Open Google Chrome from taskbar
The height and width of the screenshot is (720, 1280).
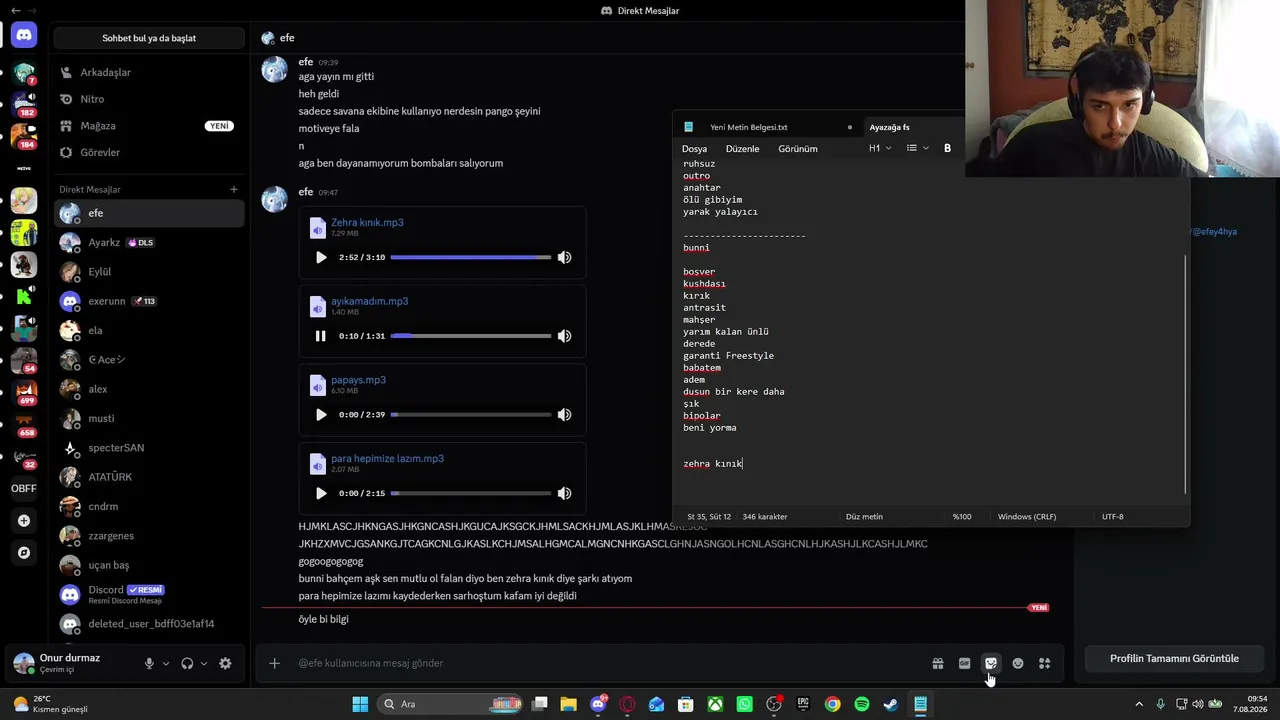pos(832,704)
